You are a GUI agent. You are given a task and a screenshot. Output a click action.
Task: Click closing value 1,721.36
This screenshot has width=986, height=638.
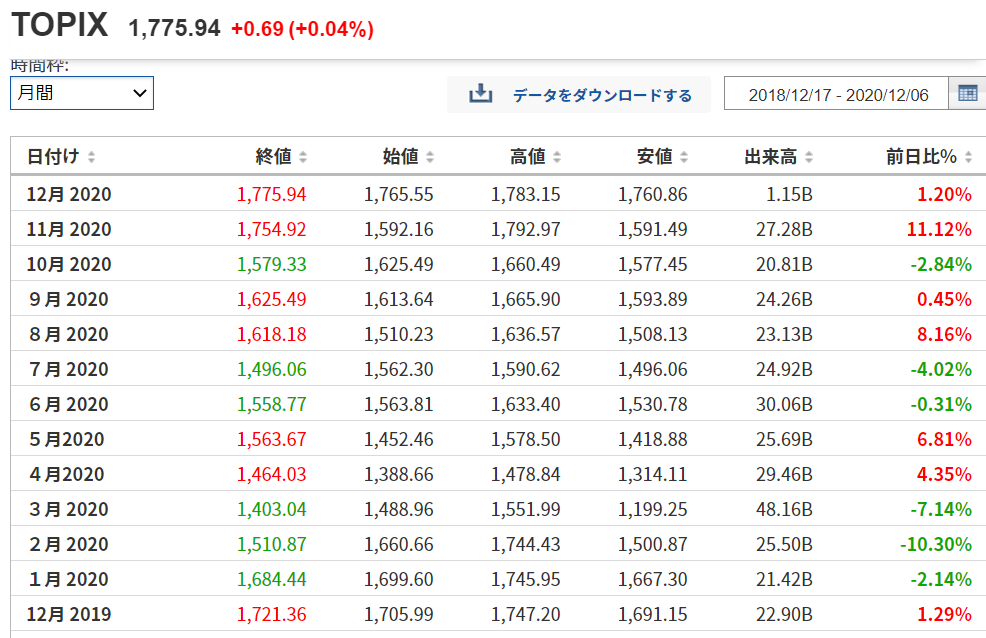coord(272,614)
